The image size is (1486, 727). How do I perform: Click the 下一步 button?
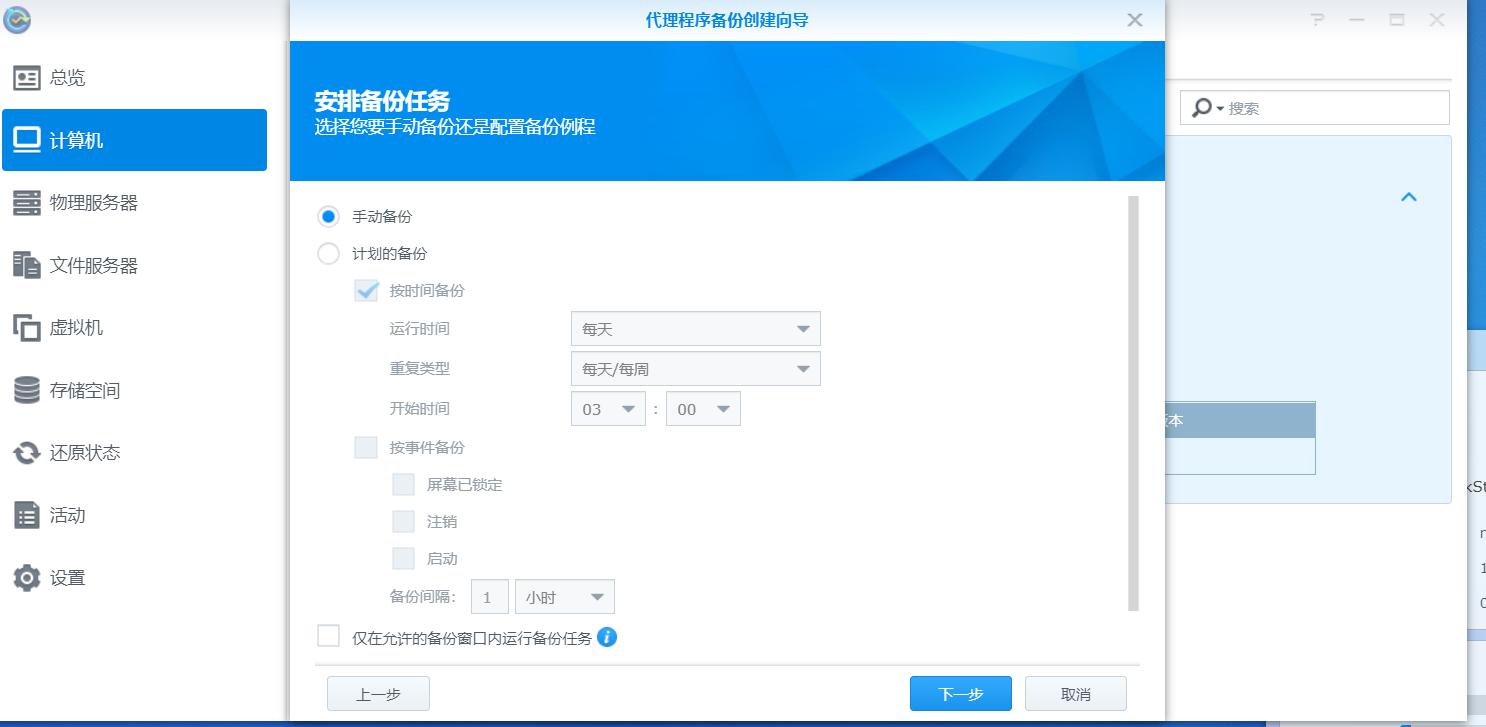[x=959, y=693]
